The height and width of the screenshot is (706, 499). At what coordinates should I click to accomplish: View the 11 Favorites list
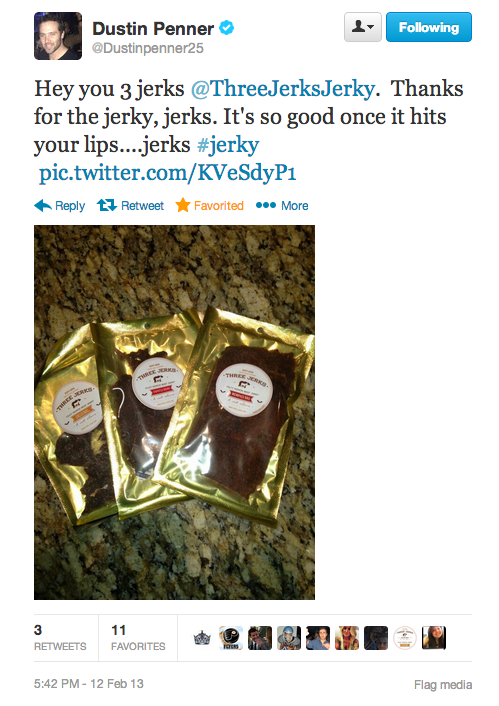point(138,638)
